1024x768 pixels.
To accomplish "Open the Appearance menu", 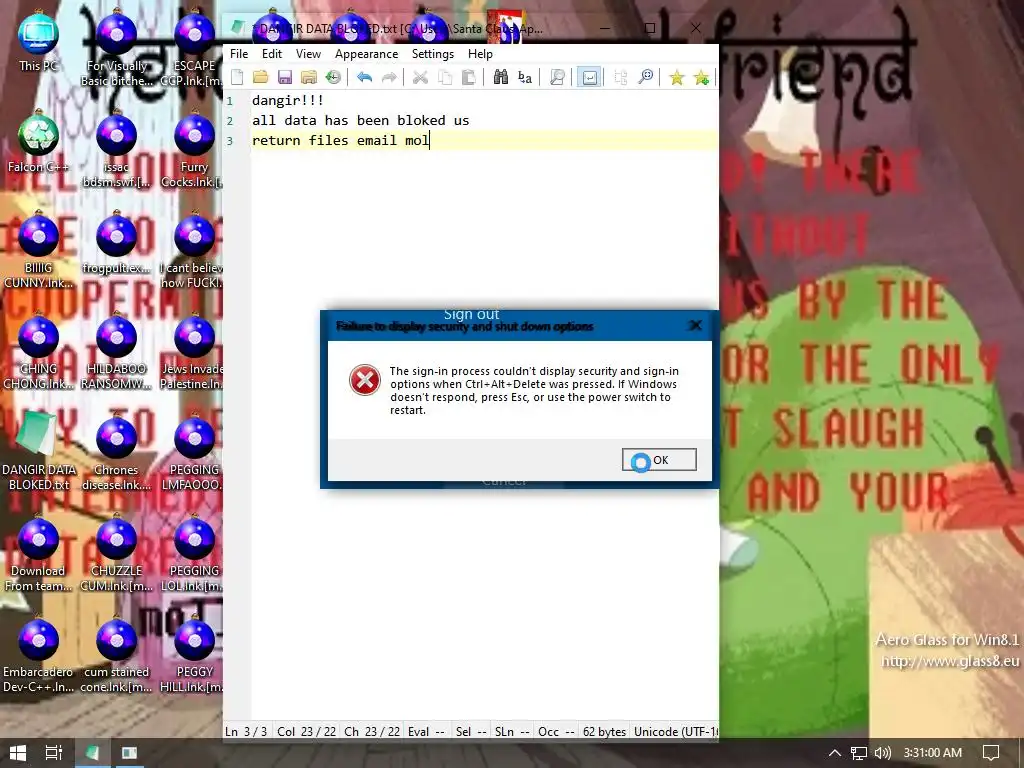I will coord(366,54).
